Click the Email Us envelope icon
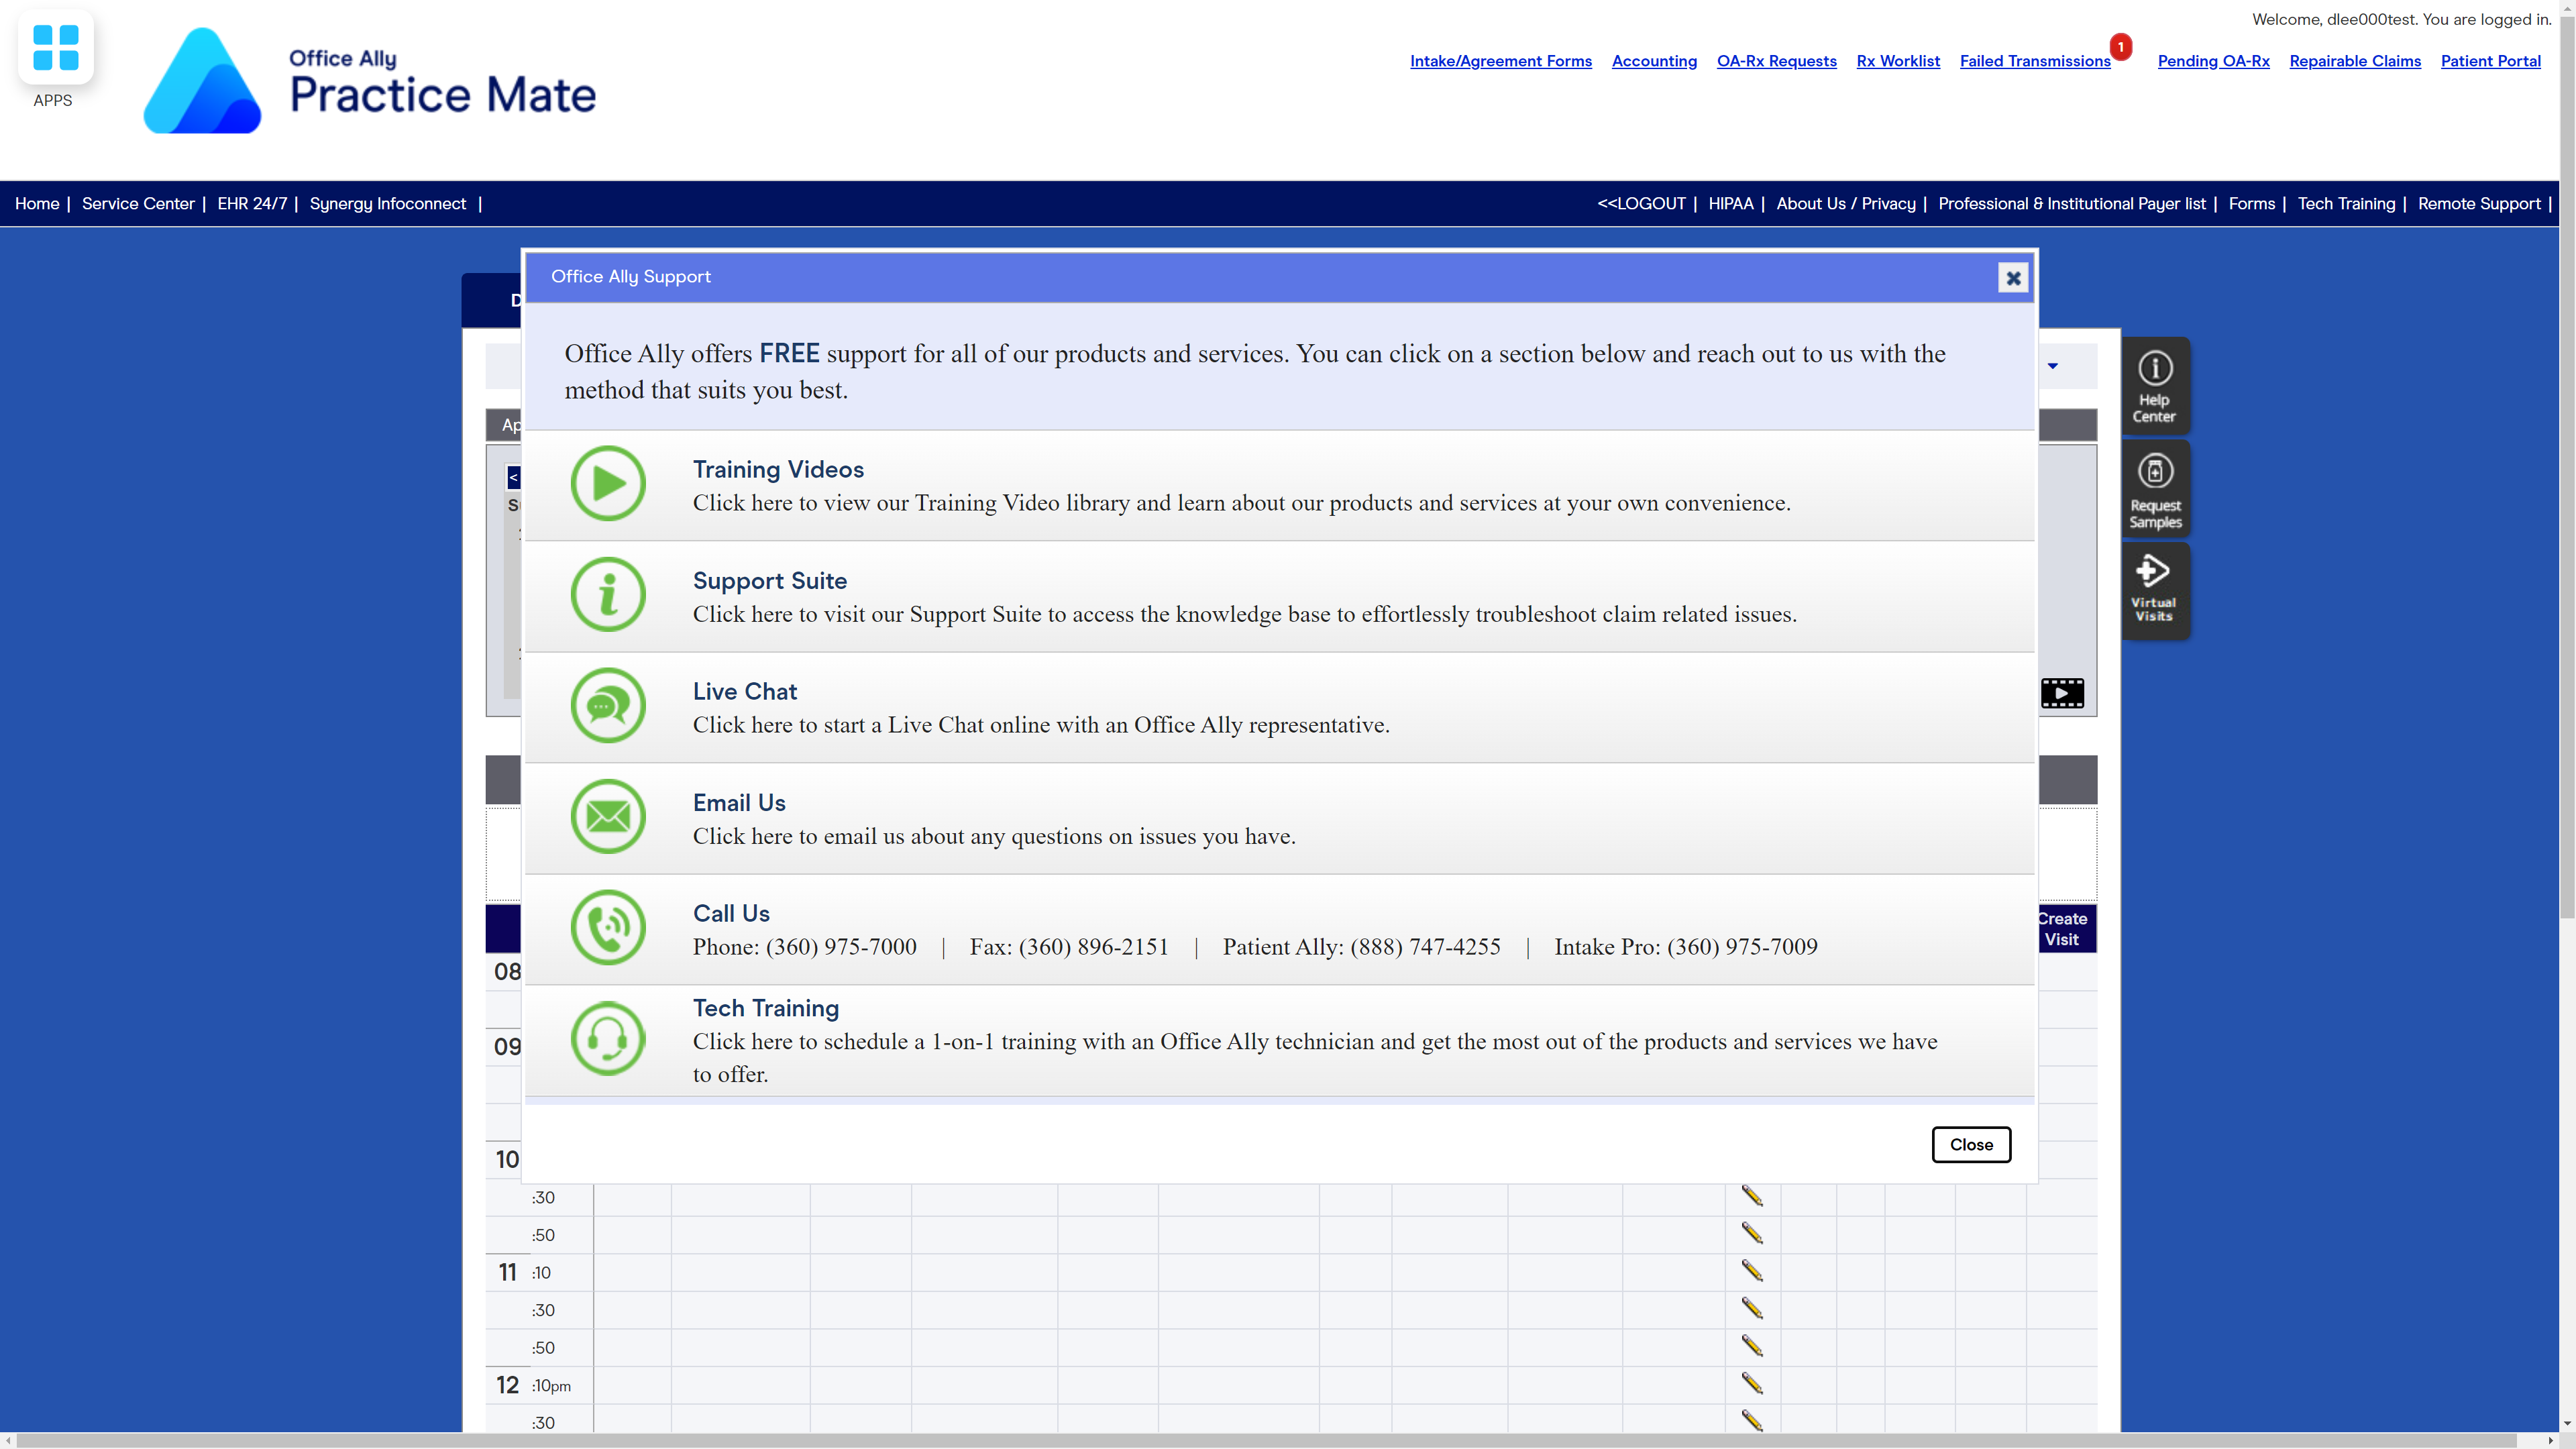Screen dimensions: 2576x1449 [608, 817]
